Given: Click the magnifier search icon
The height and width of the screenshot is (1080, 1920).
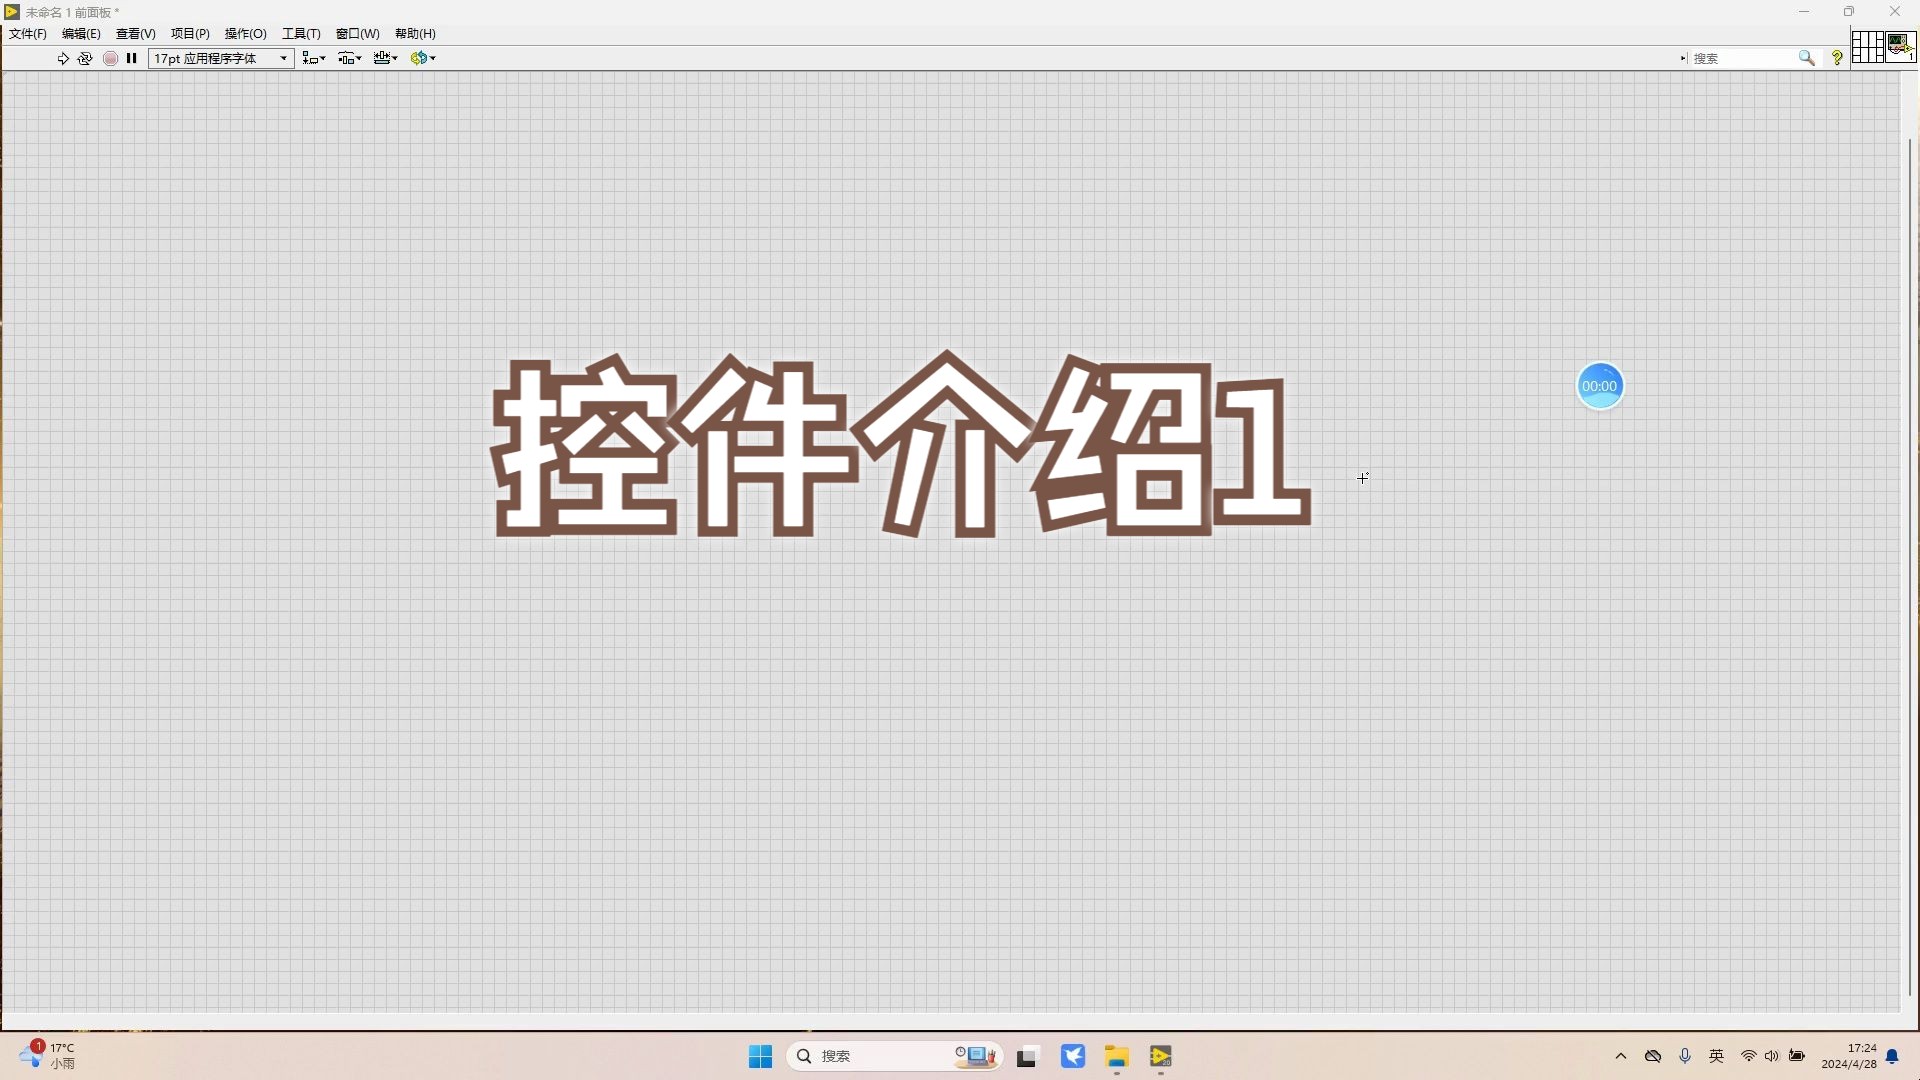Looking at the screenshot, I should [x=1806, y=58].
